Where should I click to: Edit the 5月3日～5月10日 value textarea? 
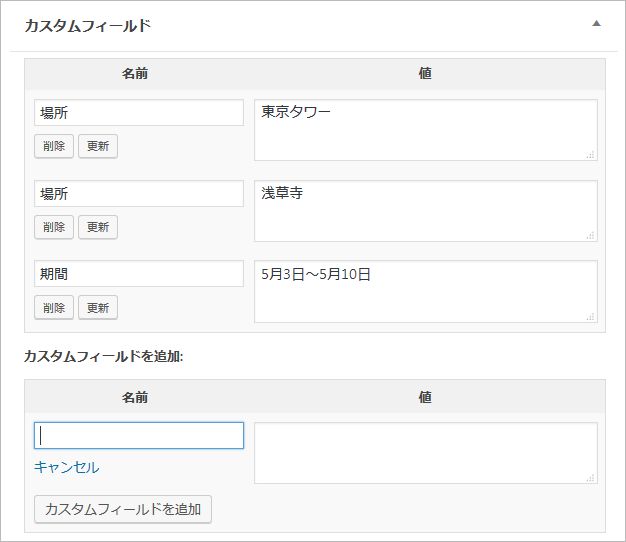(425, 292)
